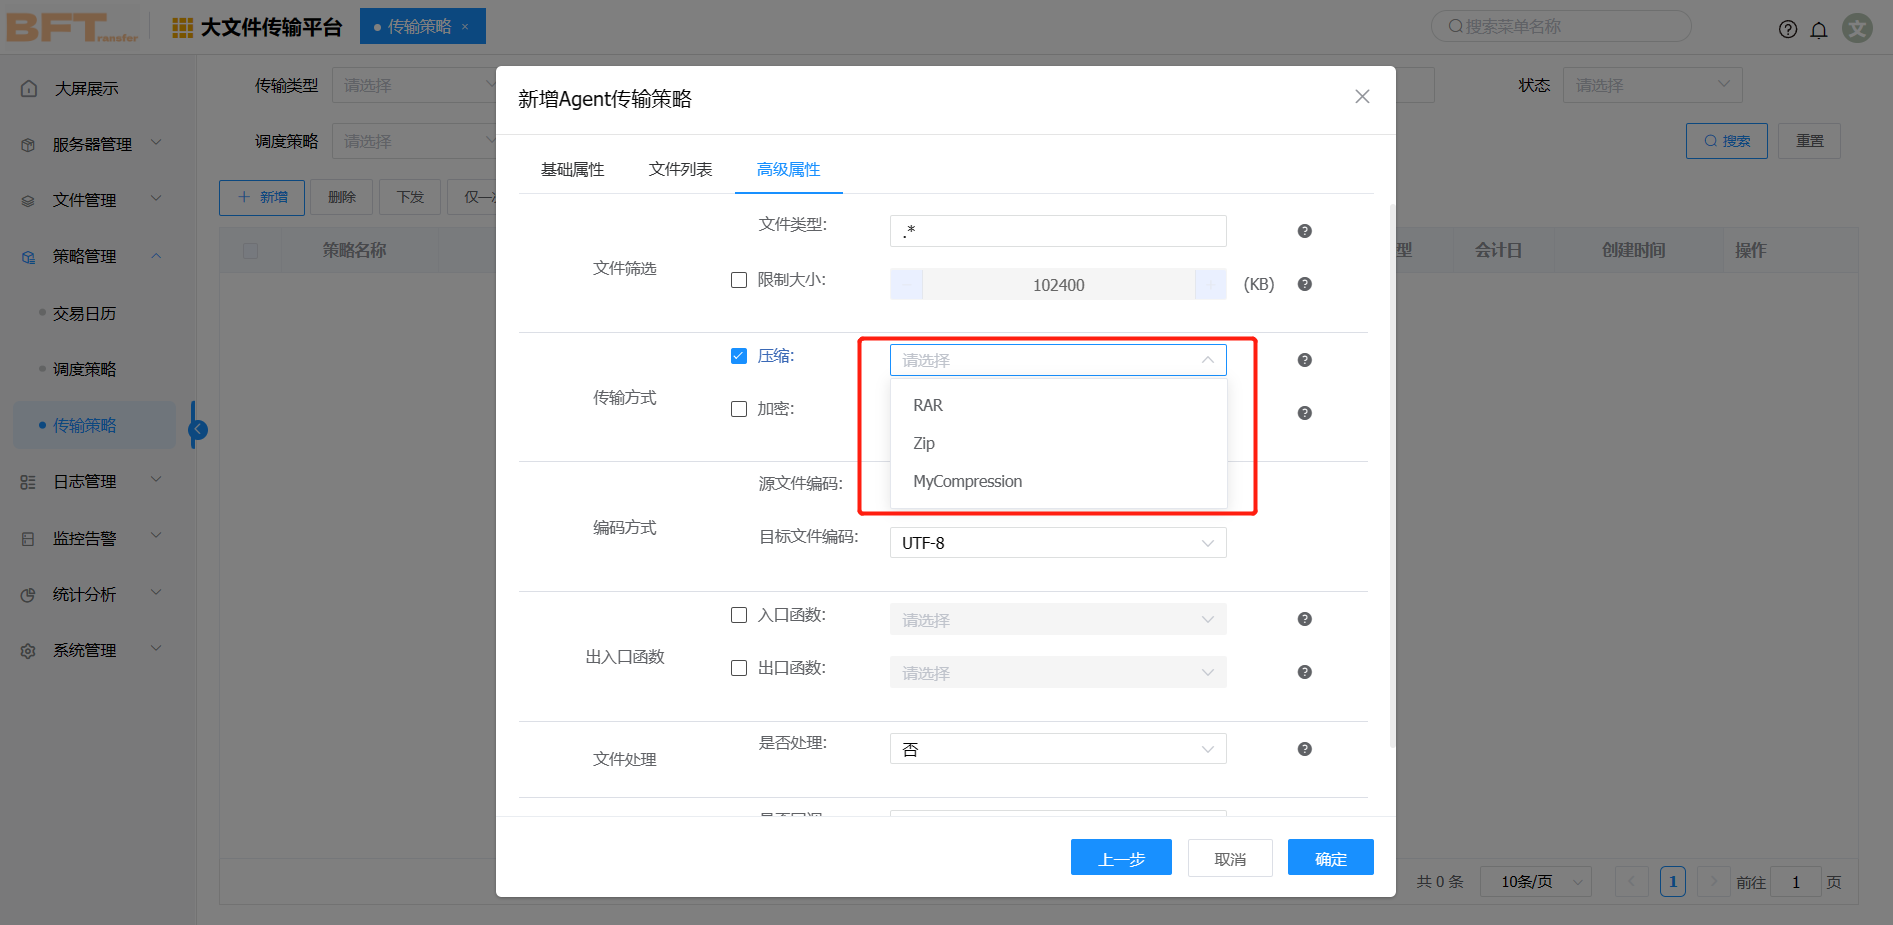The width and height of the screenshot is (1893, 925).
Task: Switch to the 文件列表 tab
Action: [x=681, y=170]
